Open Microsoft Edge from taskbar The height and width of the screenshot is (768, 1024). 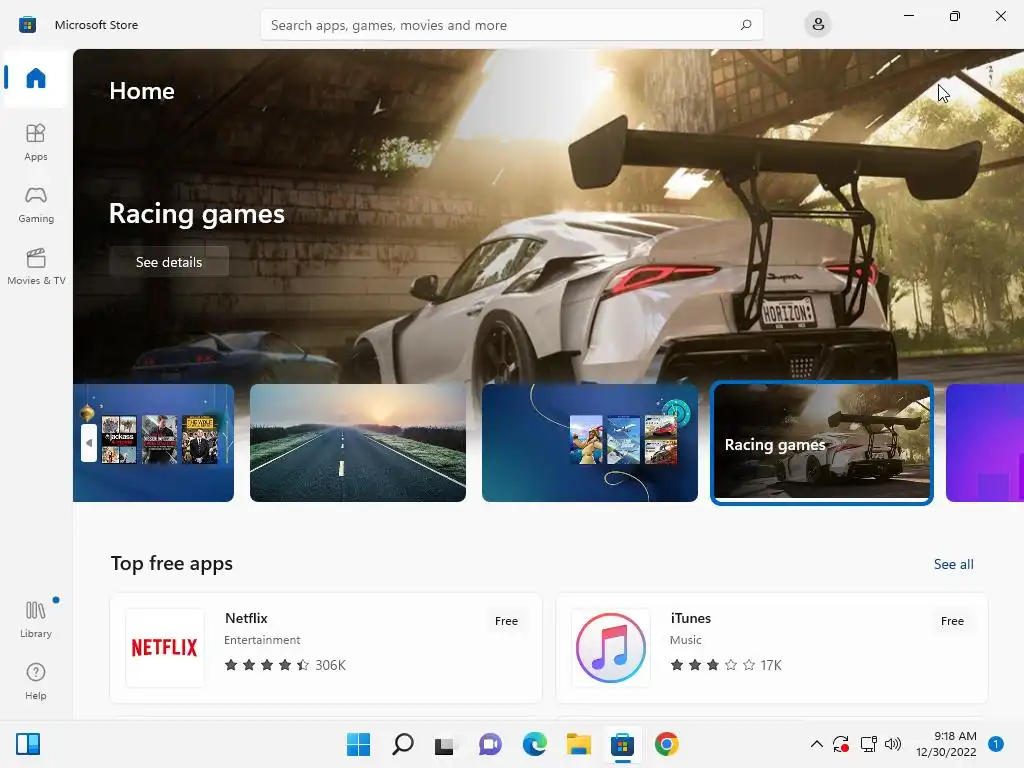point(534,744)
